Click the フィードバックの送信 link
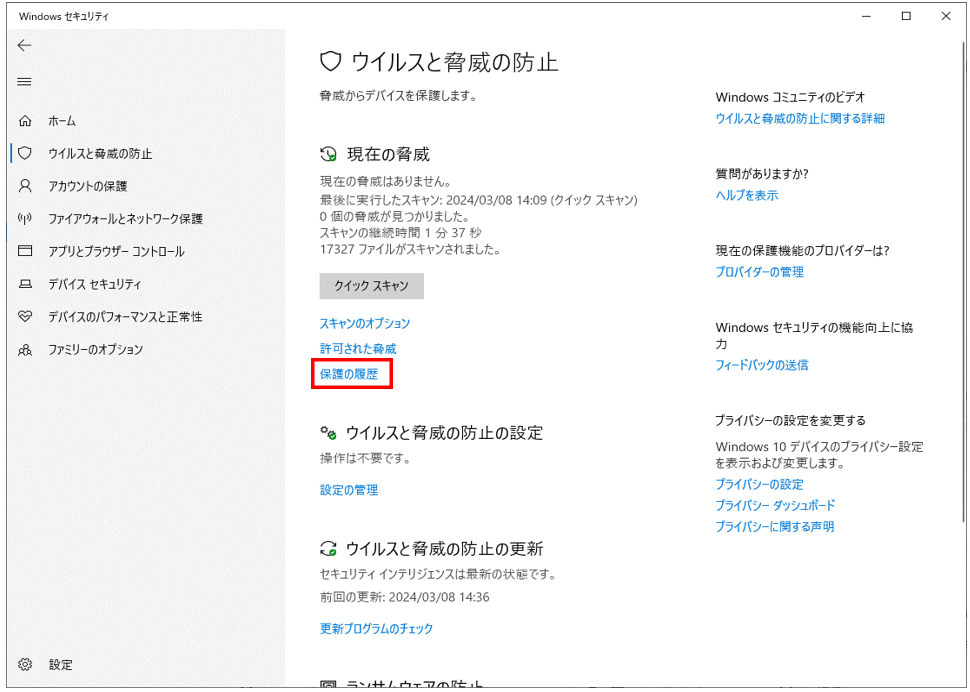 pos(762,365)
